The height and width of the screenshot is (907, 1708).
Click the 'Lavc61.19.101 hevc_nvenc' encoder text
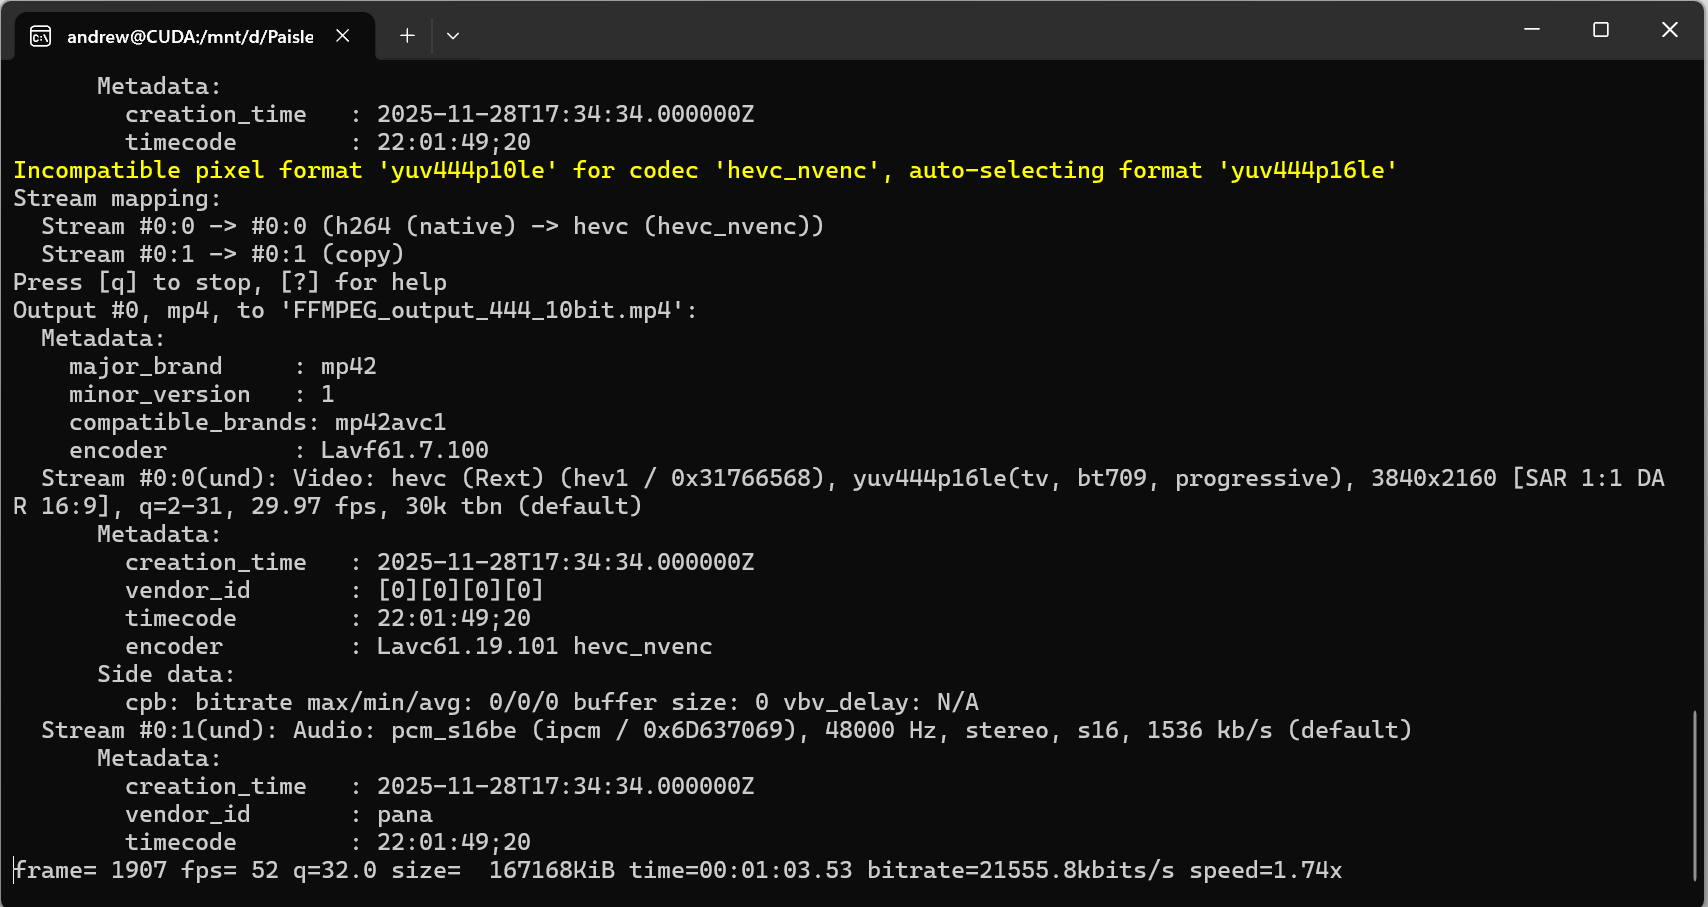[x=544, y=646]
